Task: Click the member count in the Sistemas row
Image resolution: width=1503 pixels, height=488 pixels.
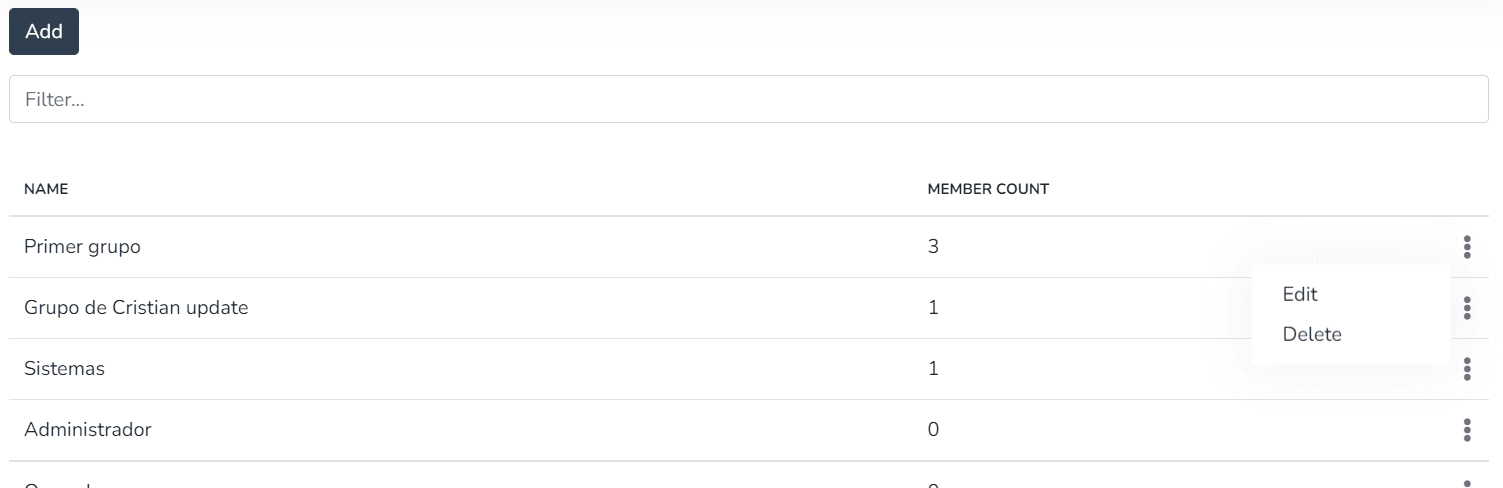Action: [x=933, y=369]
